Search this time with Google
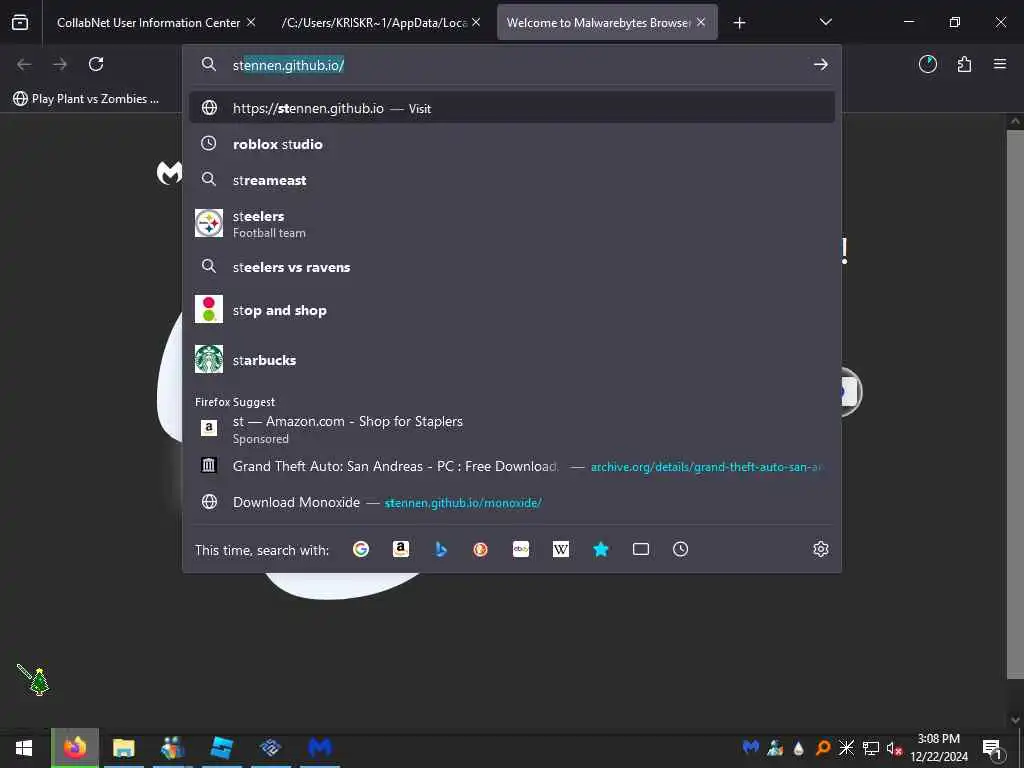 click(x=361, y=549)
